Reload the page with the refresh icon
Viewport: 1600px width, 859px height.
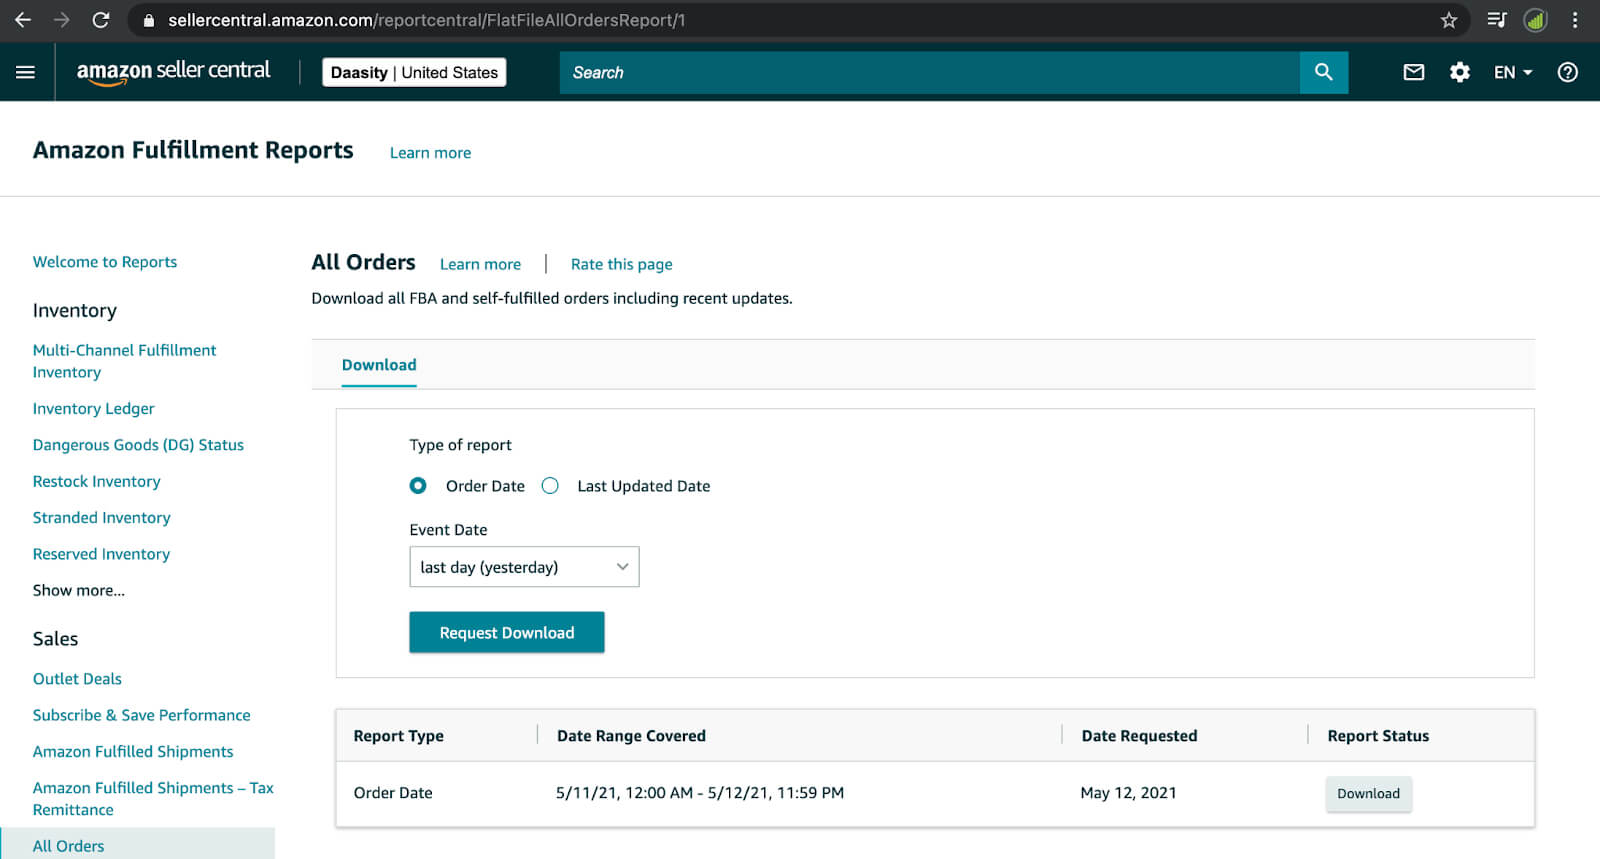pyautogui.click(x=100, y=20)
